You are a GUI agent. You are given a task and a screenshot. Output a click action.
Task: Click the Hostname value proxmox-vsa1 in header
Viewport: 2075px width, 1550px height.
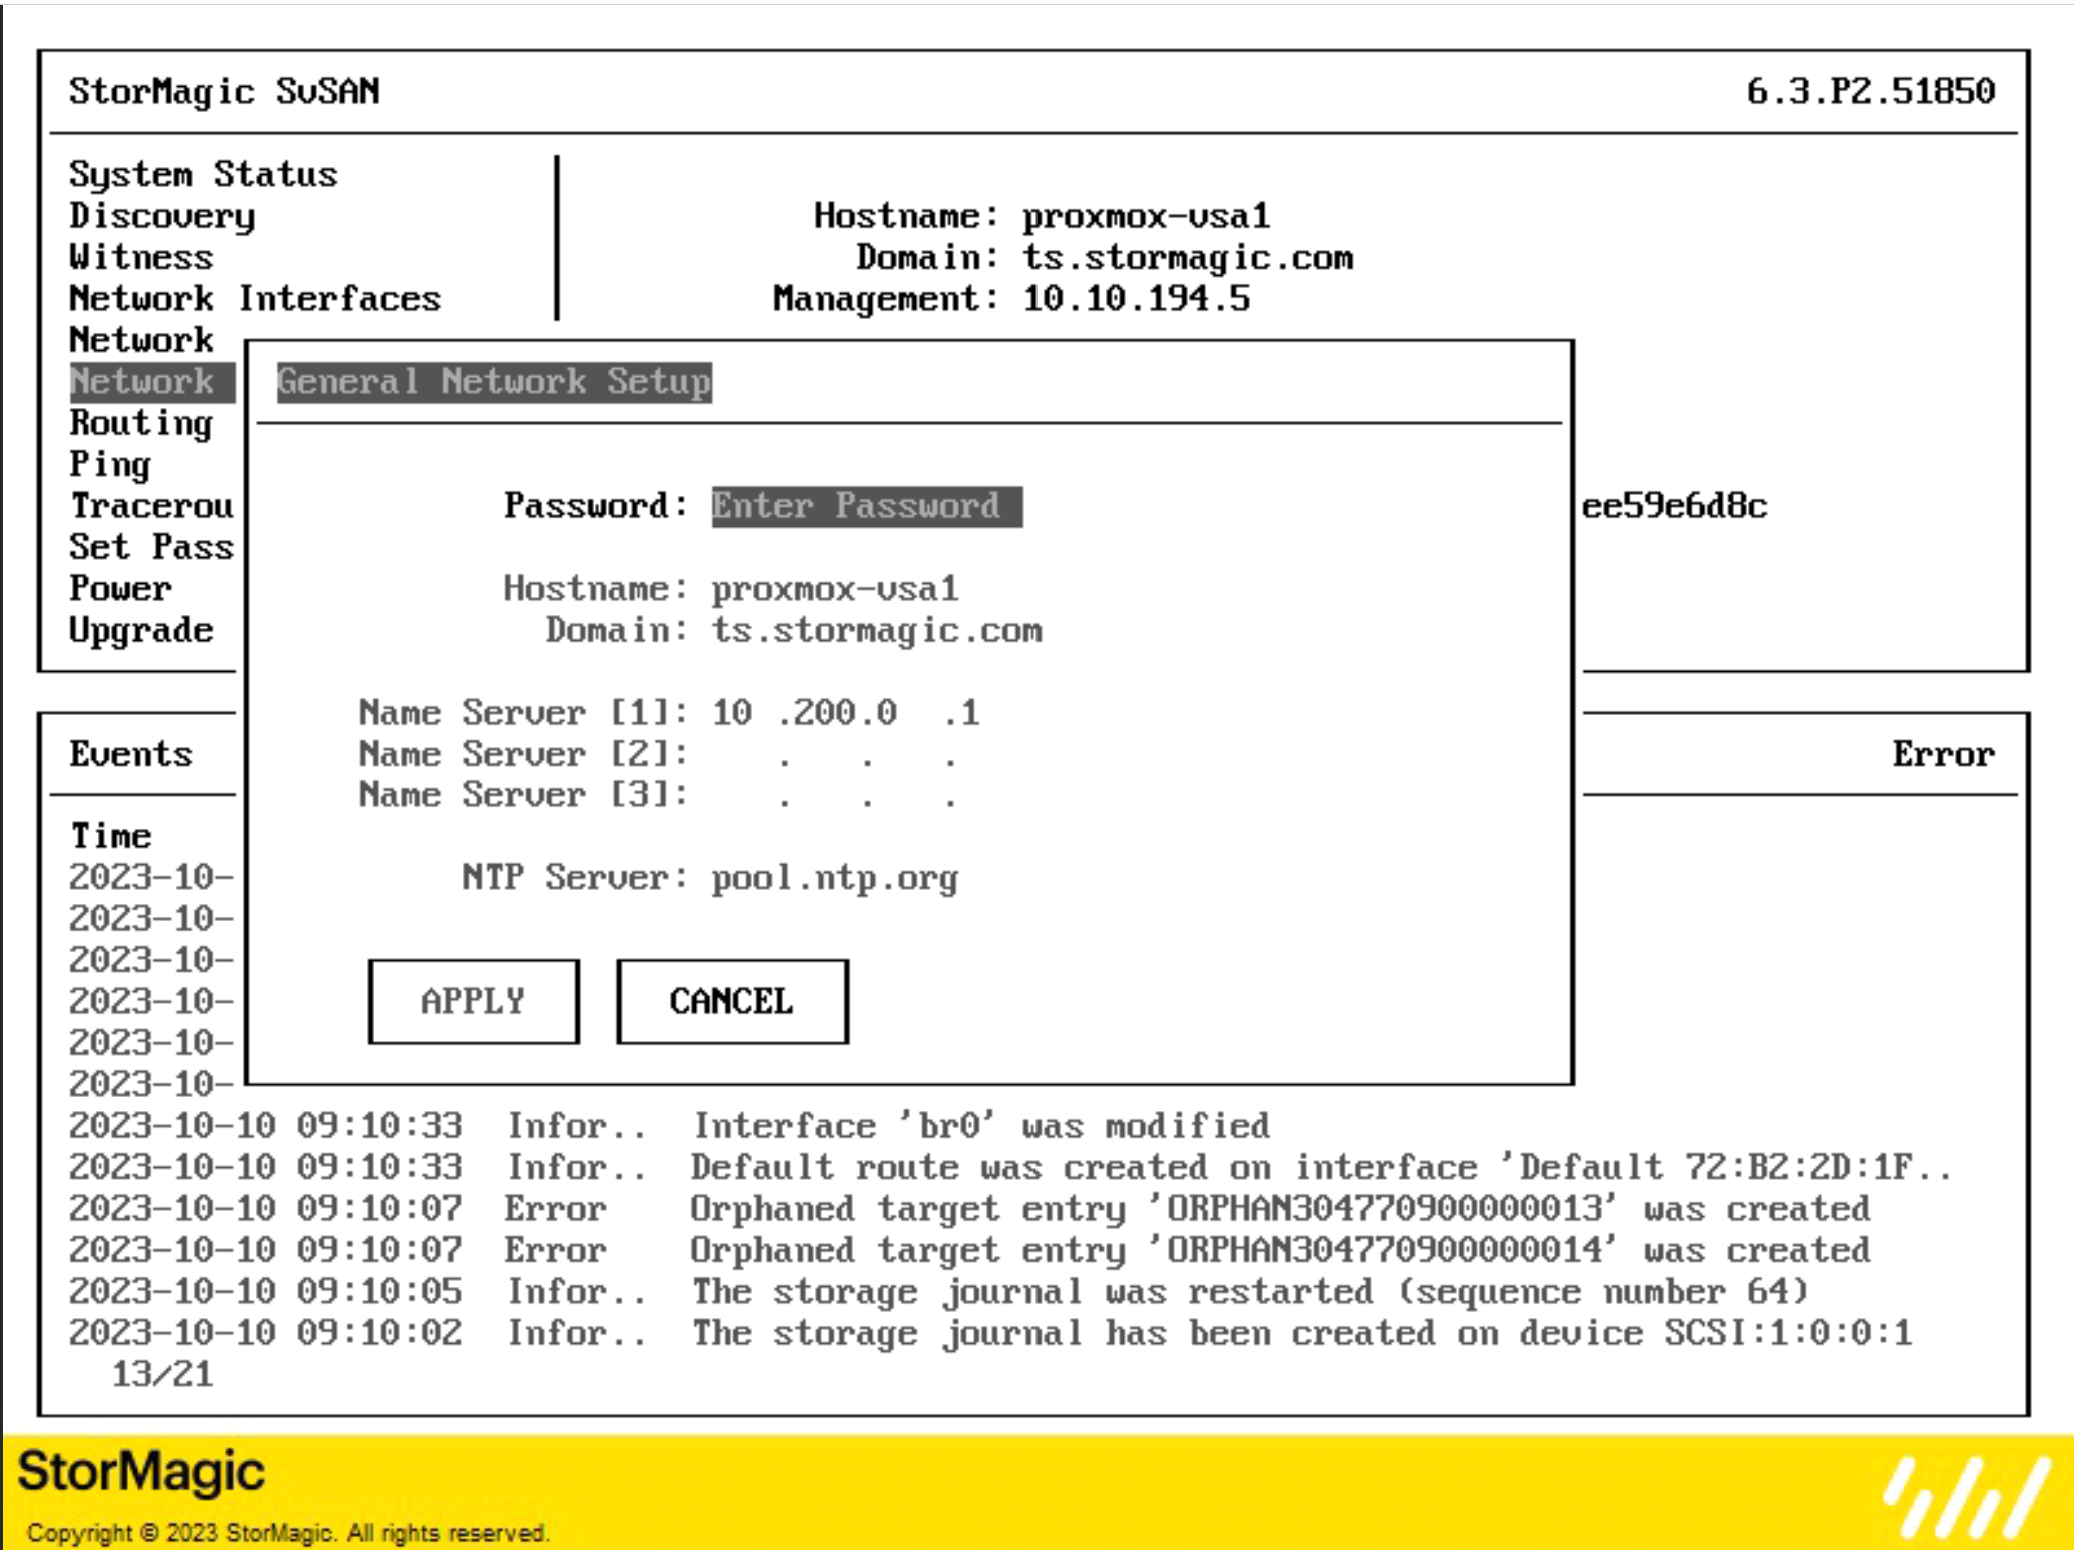point(1146,216)
